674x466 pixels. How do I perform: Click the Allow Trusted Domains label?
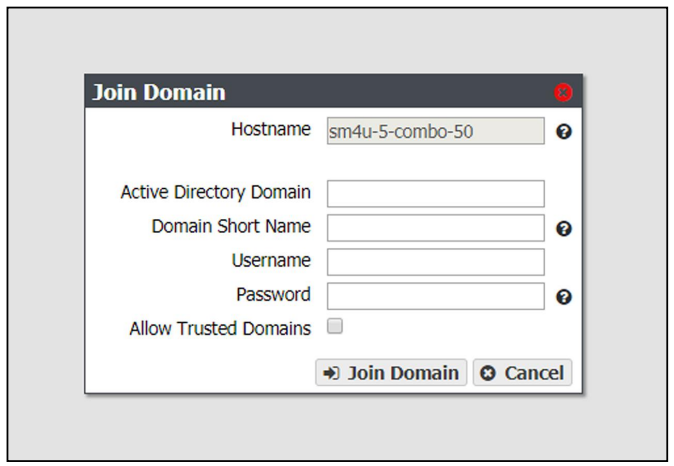coord(220,328)
